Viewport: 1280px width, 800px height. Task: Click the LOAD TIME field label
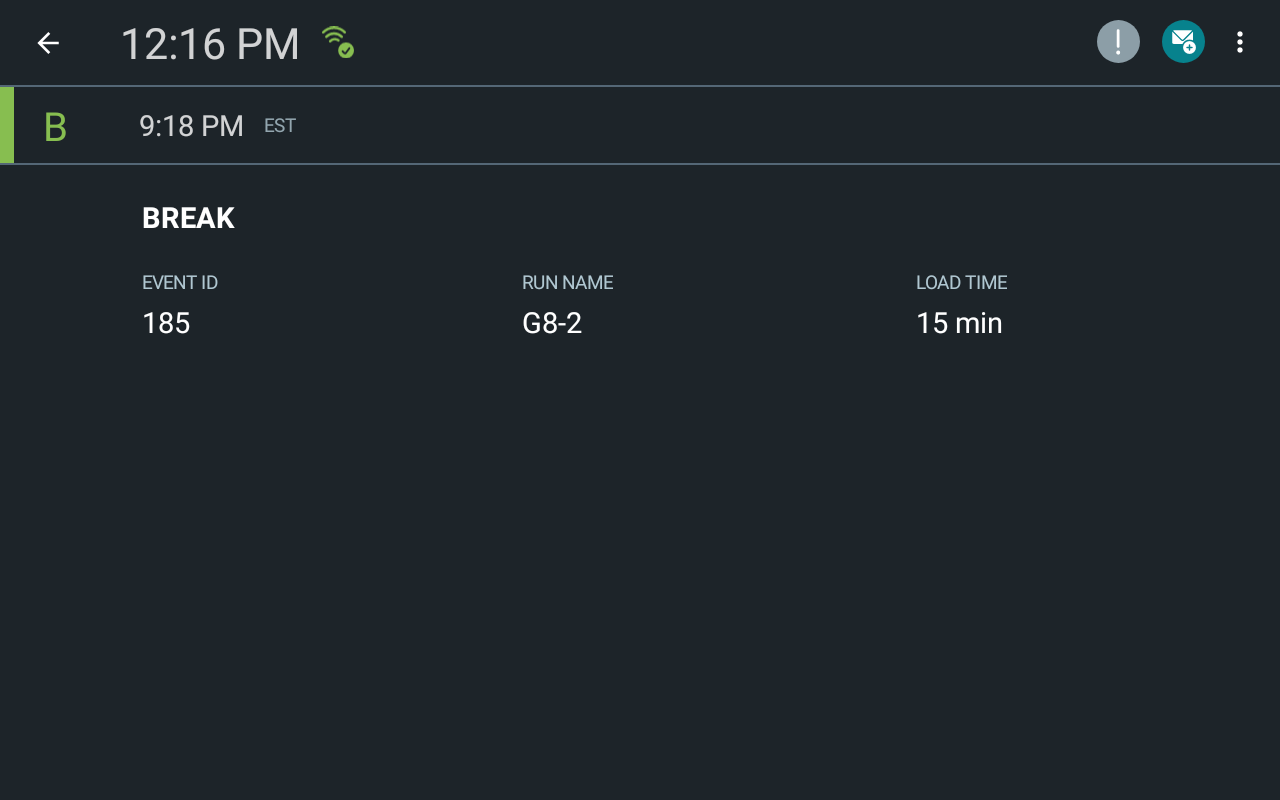click(x=960, y=283)
